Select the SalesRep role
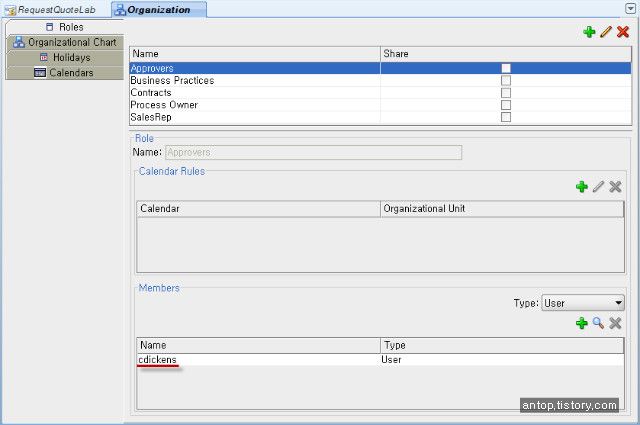This screenshot has width=640, height=425. 380,117
